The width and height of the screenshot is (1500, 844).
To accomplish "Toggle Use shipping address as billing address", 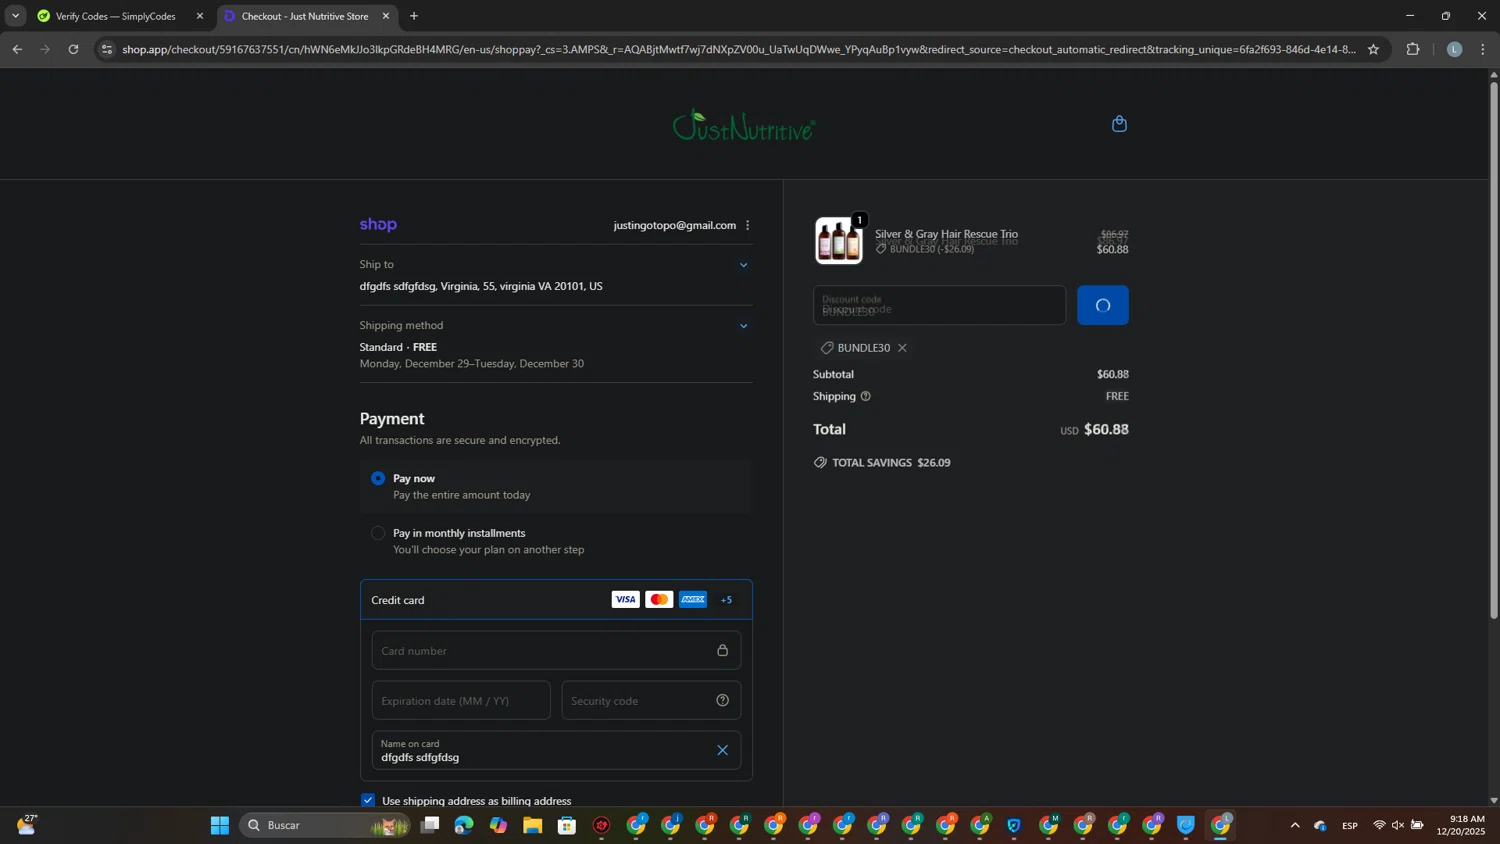I will click(x=368, y=800).
